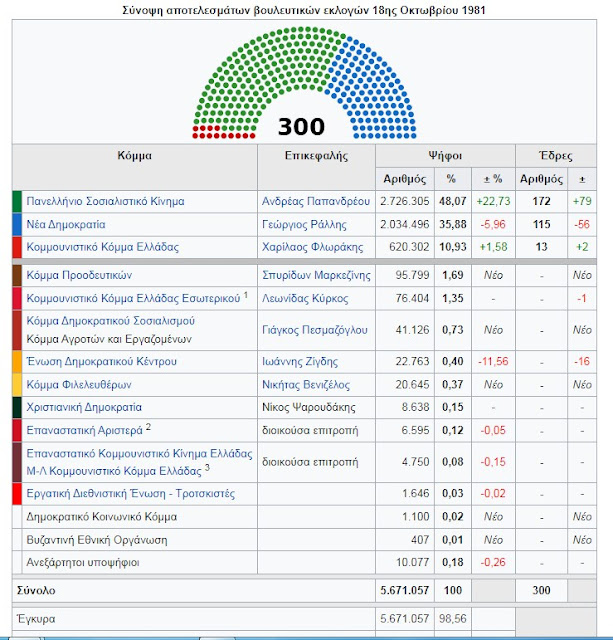Open the Νέα Δημοκρατία party link

click(66, 224)
